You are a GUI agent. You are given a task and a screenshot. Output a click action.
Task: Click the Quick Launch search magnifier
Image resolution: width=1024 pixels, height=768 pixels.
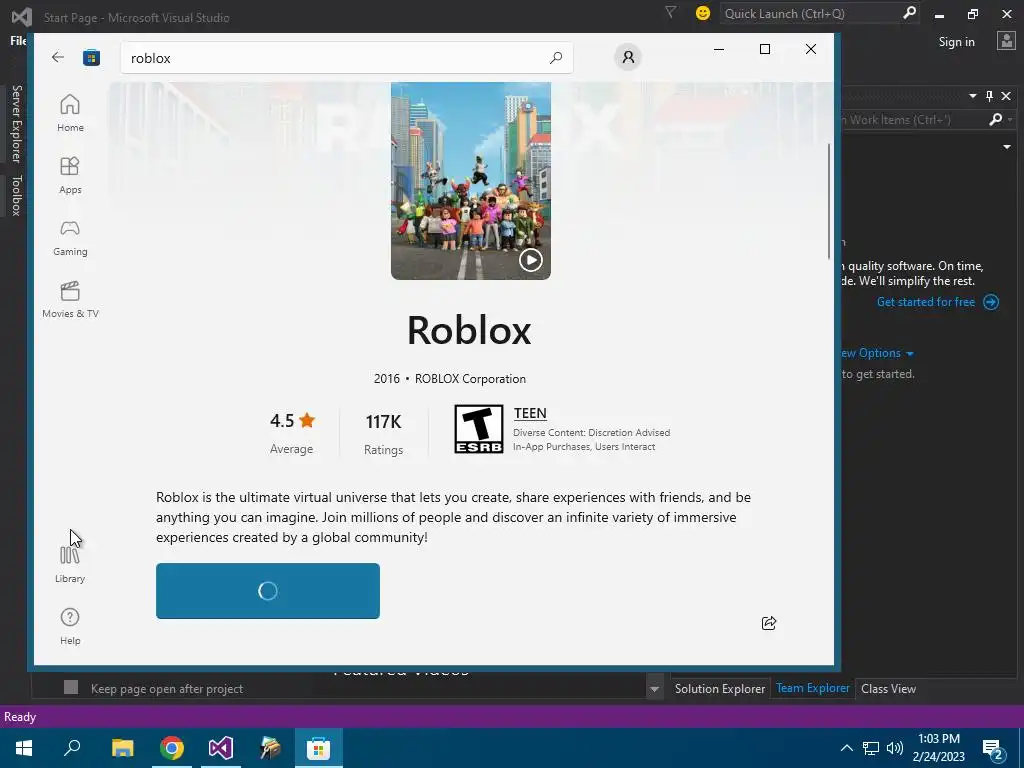(x=908, y=13)
